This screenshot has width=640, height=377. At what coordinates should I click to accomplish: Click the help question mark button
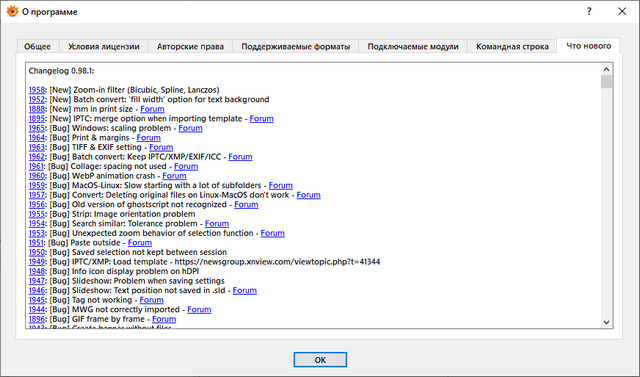click(589, 11)
